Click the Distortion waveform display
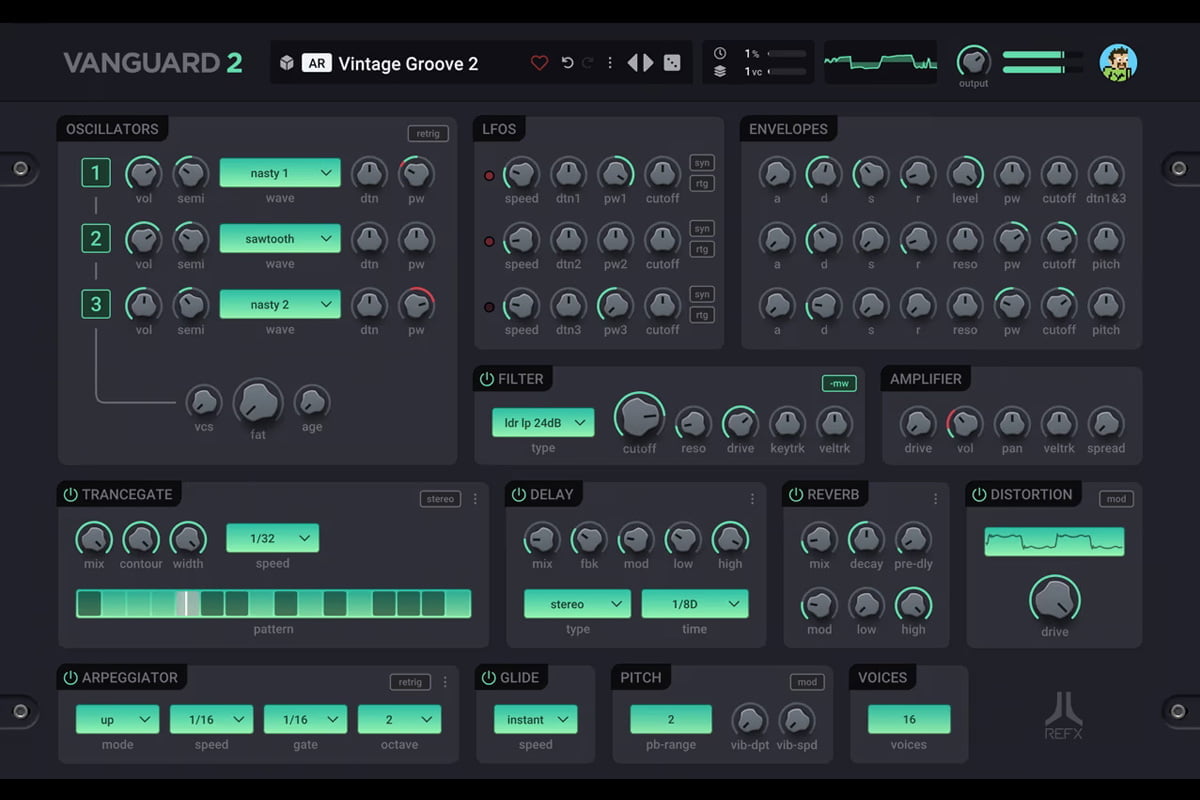This screenshot has width=1200, height=800. [x=1054, y=542]
